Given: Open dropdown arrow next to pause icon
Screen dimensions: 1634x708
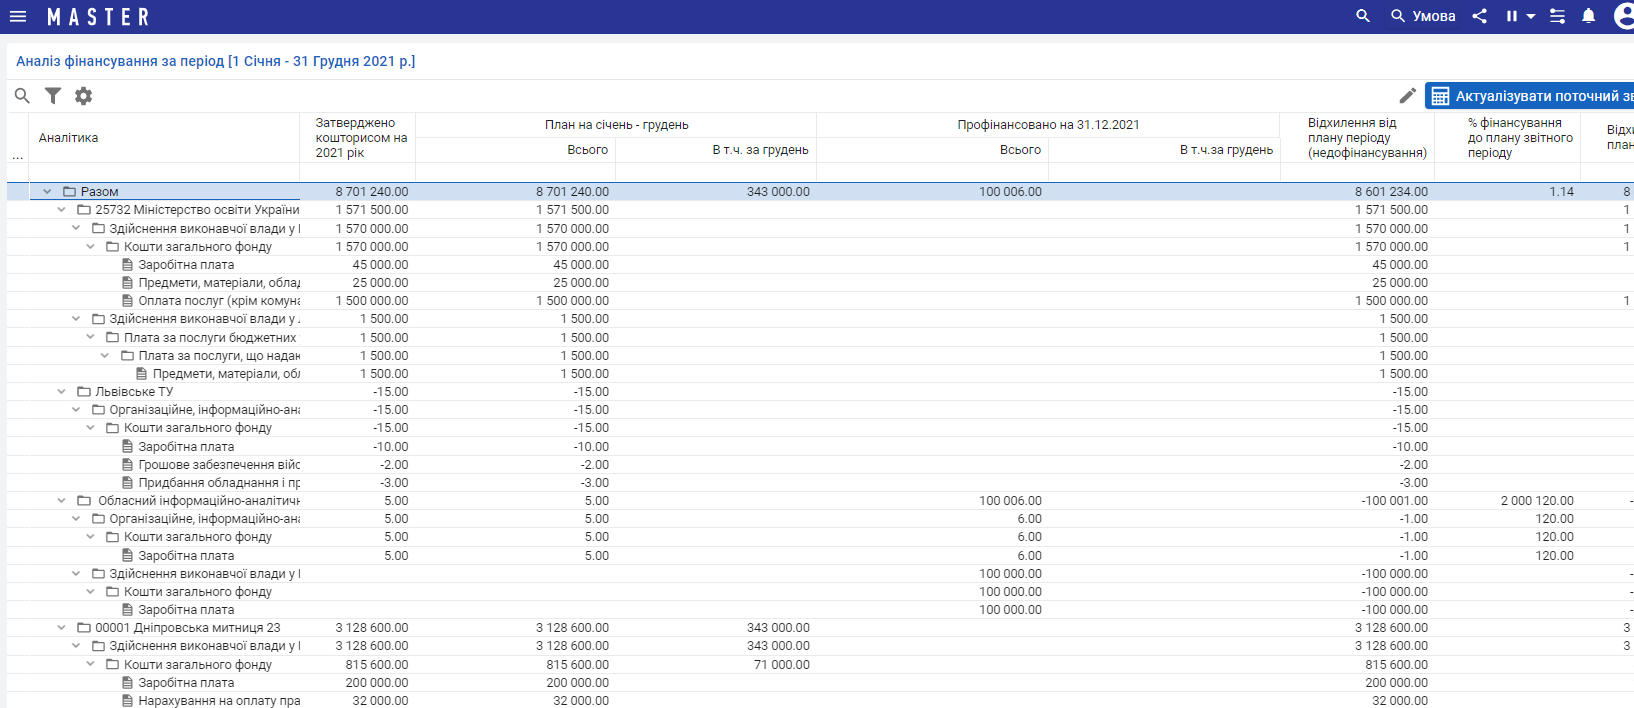Looking at the screenshot, I should pyautogui.click(x=1531, y=16).
